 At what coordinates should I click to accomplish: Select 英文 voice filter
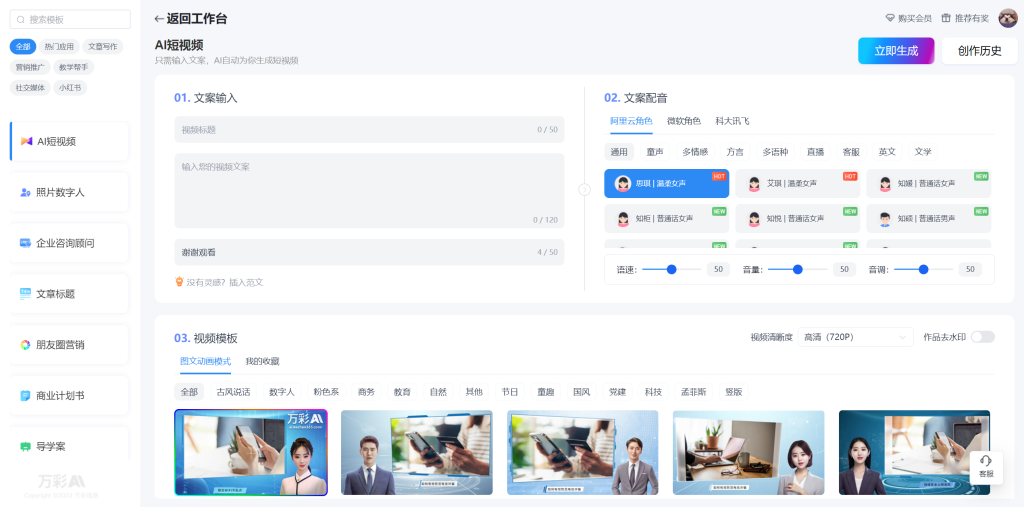tap(887, 152)
